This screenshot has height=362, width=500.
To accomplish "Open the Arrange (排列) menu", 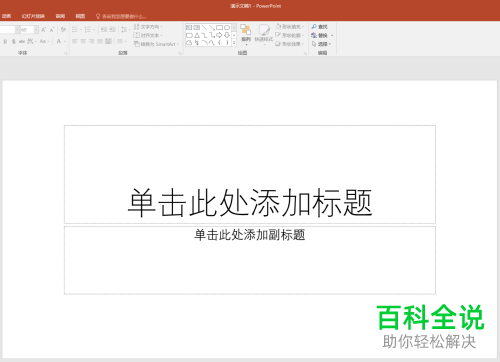I will 246,35.
